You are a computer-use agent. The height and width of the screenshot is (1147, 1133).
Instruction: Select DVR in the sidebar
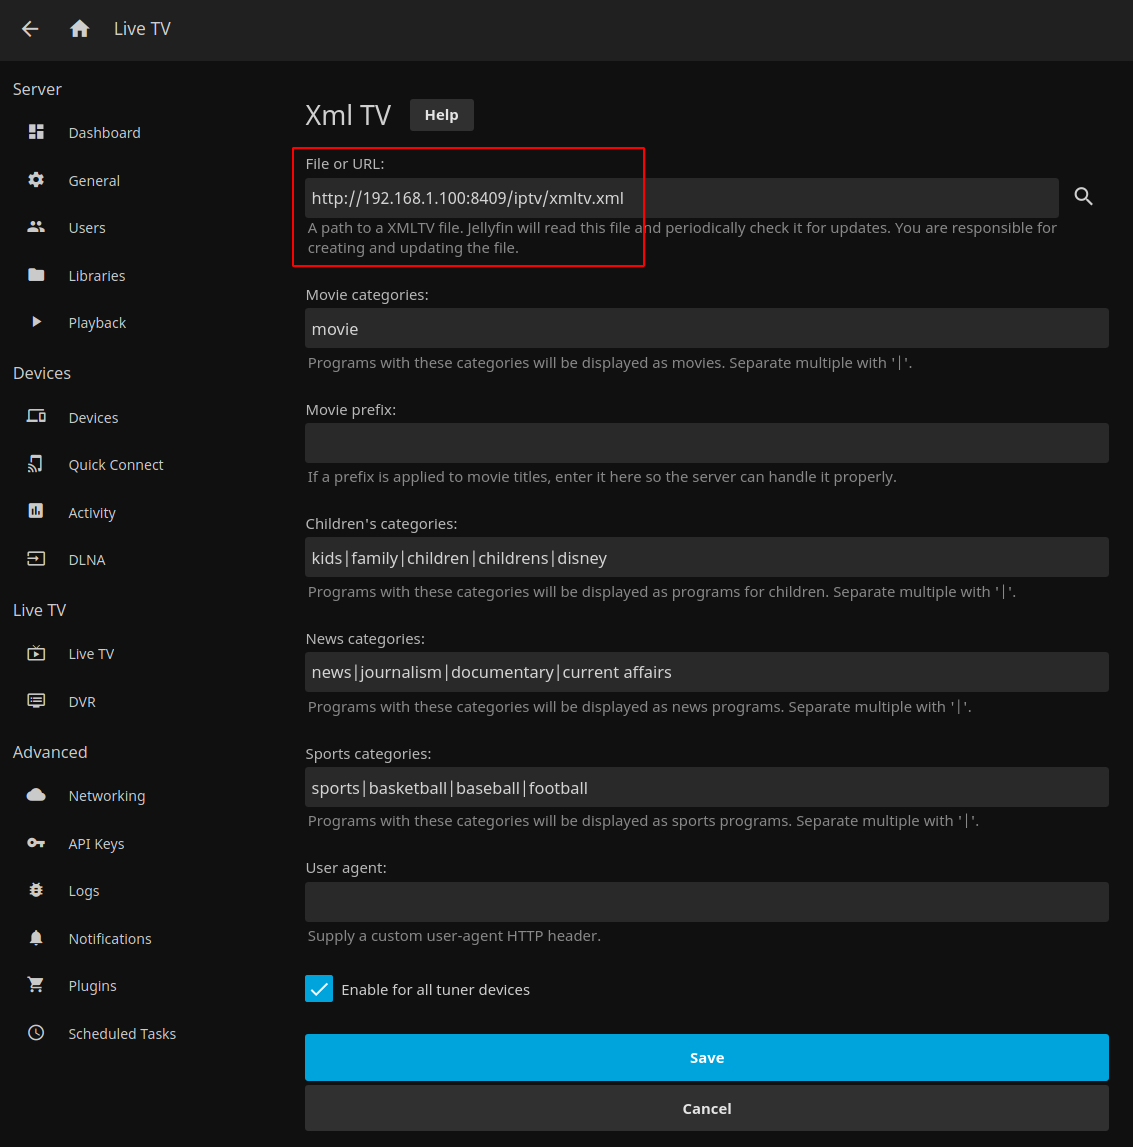click(82, 702)
